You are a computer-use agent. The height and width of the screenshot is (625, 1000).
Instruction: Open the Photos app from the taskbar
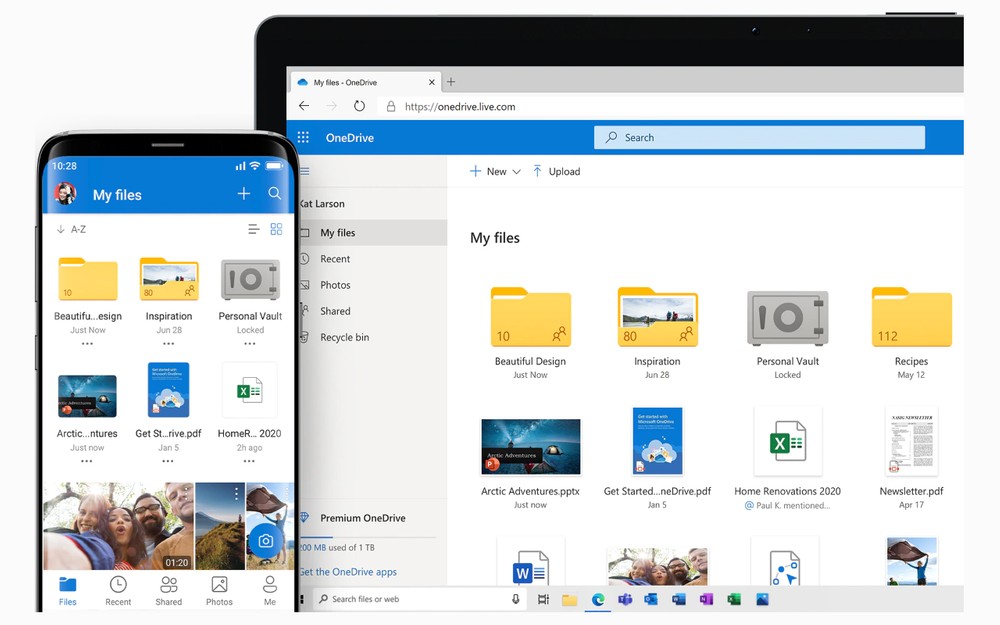[762, 599]
